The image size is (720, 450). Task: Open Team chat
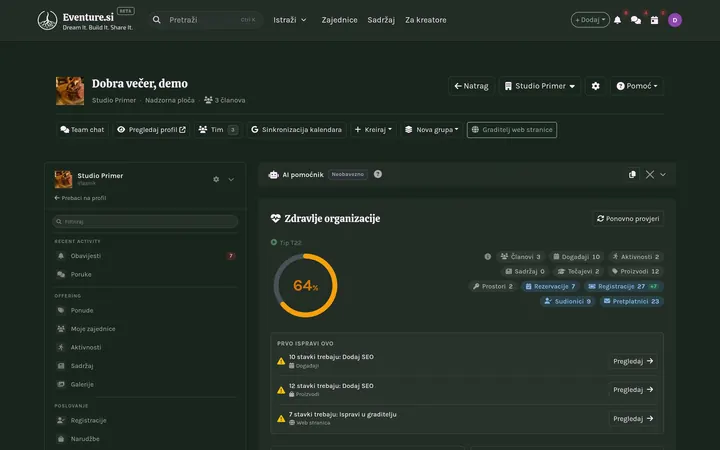pyautogui.click(x=82, y=129)
